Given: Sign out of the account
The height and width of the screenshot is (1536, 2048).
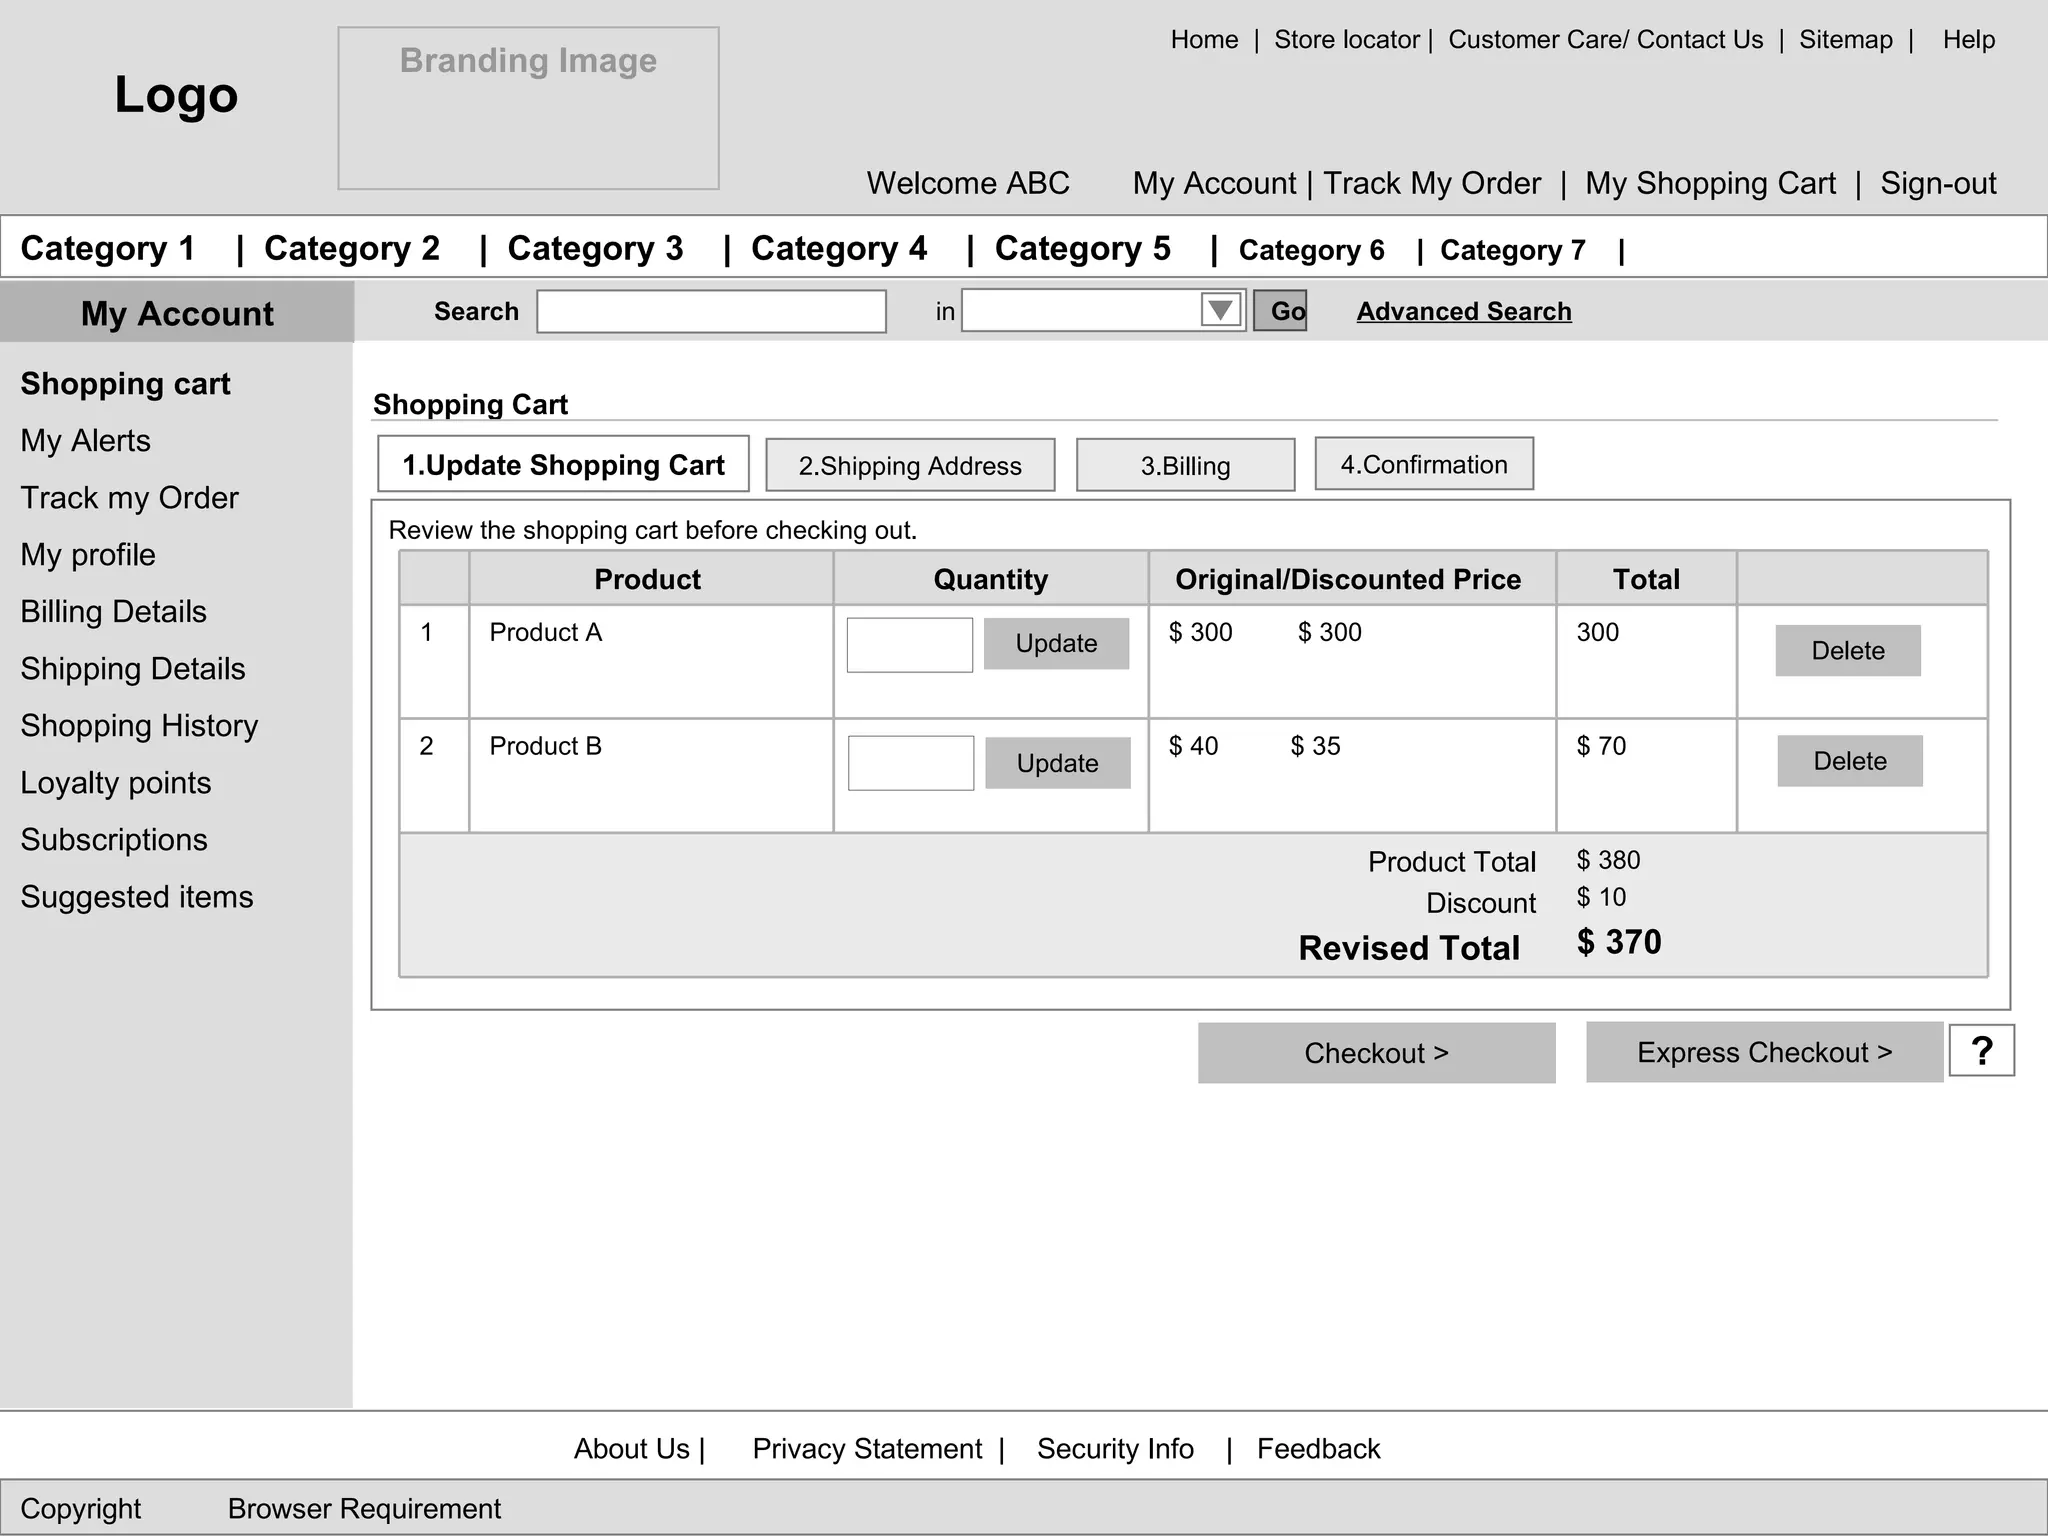Looking at the screenshot, I should tap(1938, 183).
